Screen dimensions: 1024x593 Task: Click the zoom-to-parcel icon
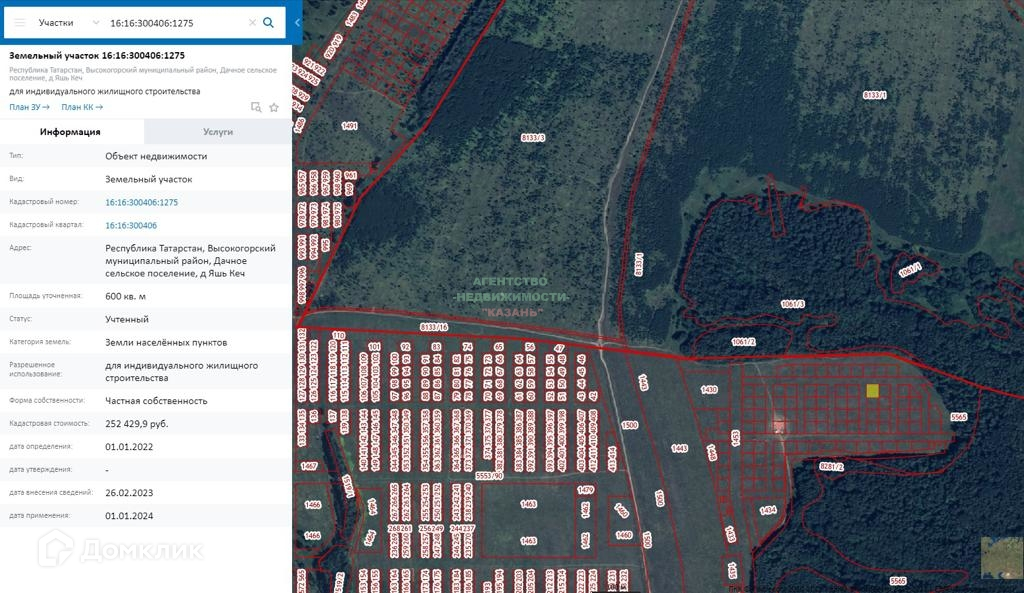256,107
